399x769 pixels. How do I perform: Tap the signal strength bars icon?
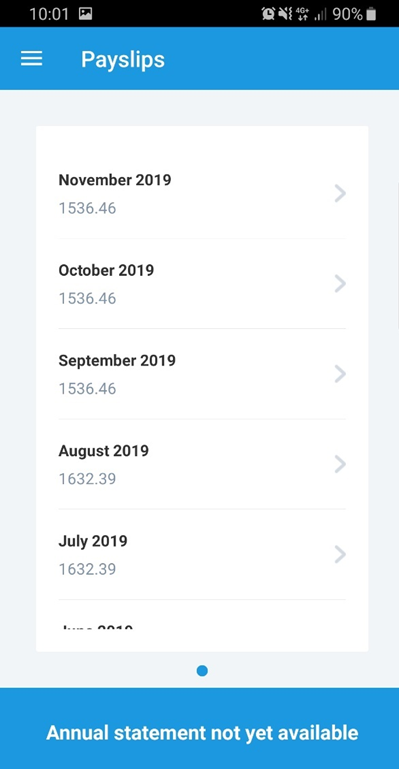click(320, 14)
